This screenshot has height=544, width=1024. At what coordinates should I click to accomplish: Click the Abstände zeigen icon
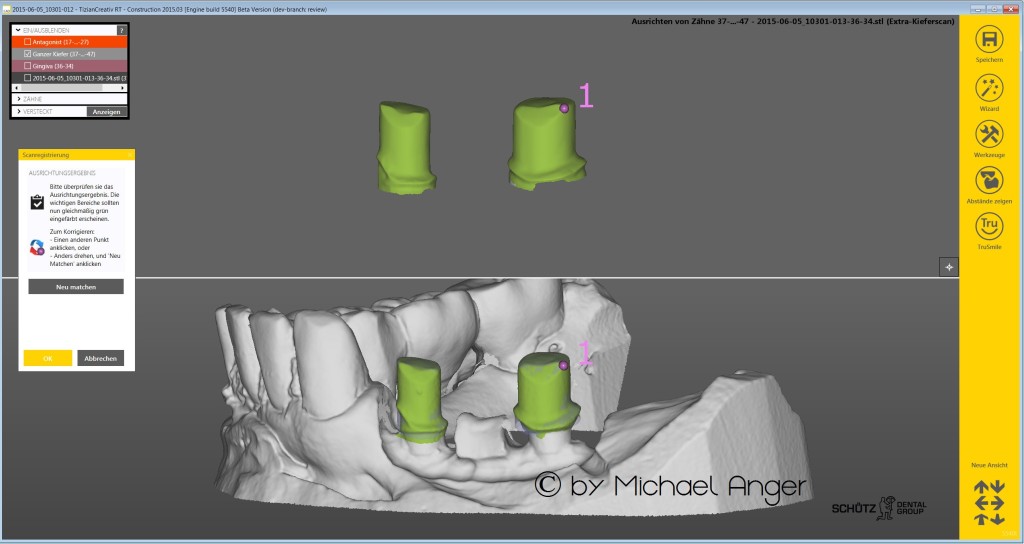pos(989,180)
